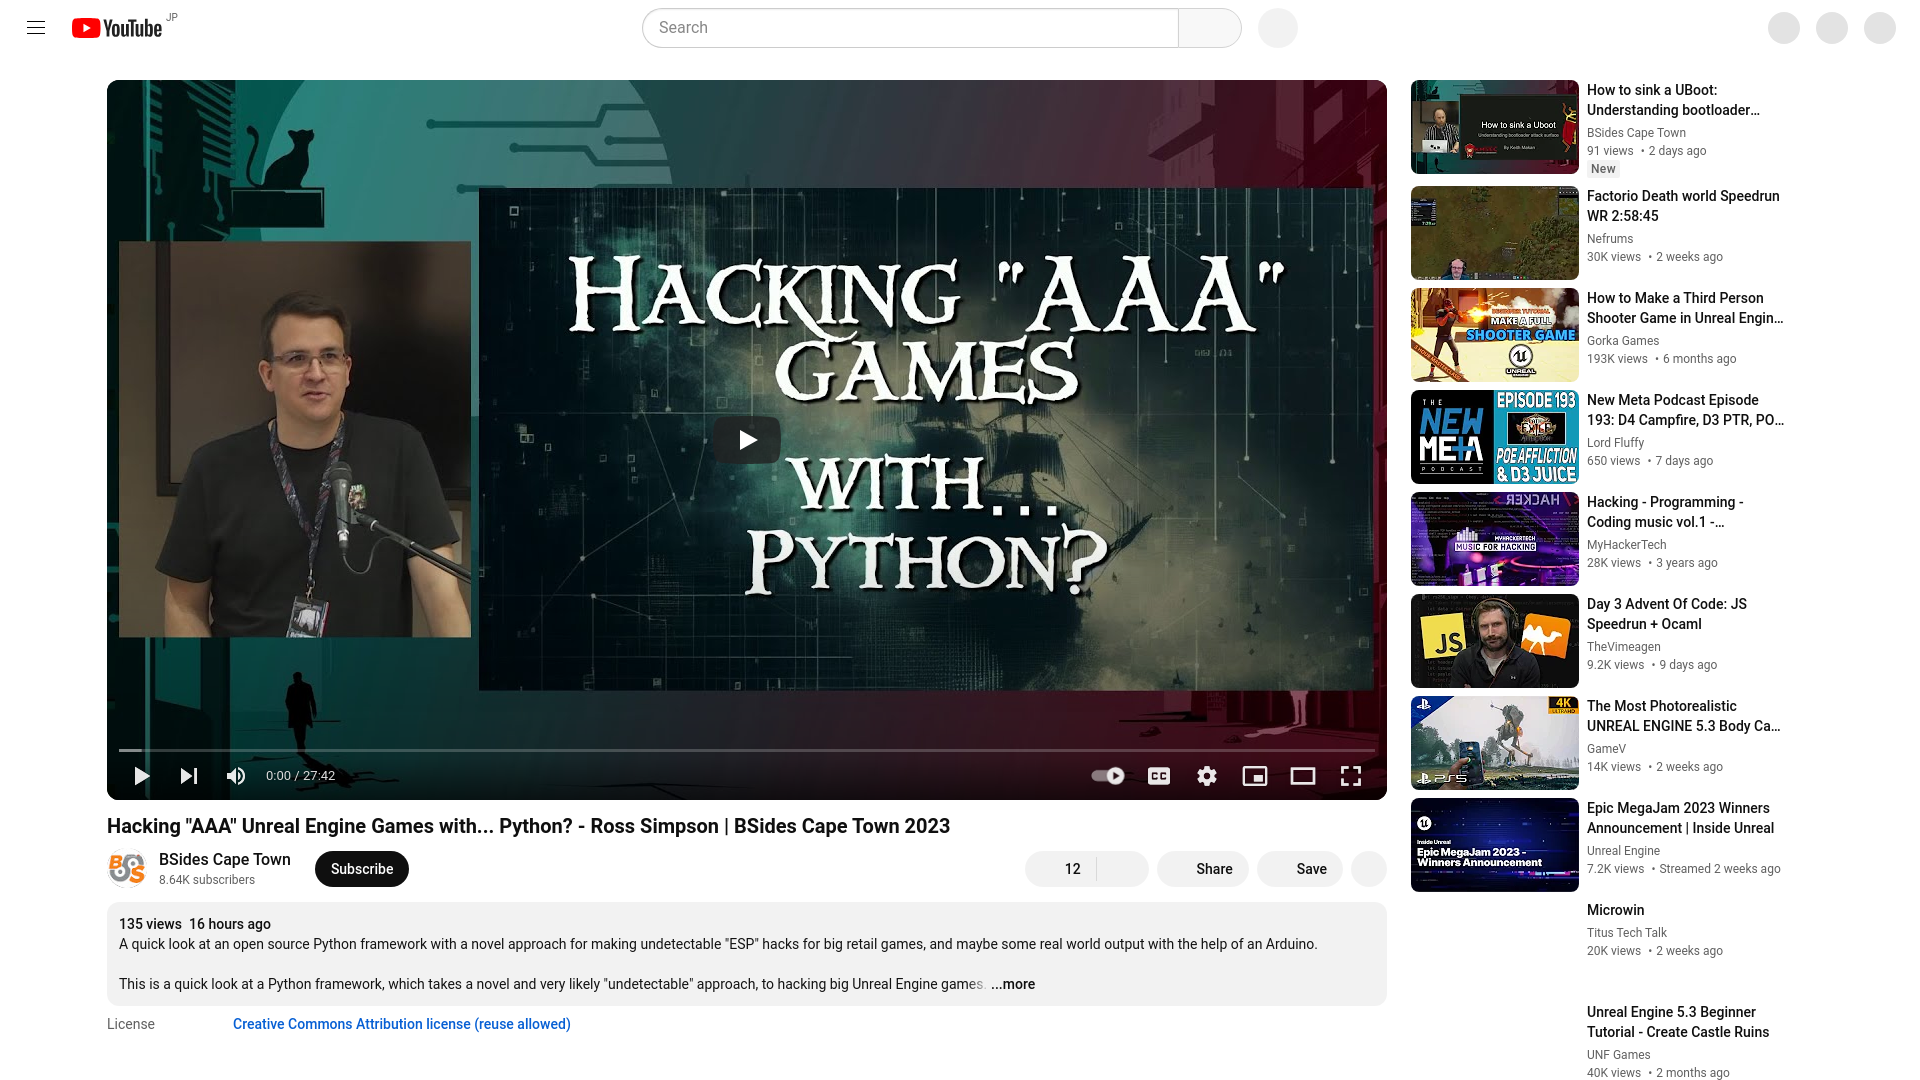Screen dimensions: 1920x1080
Task: Share this video
Action: [1203, 869]
